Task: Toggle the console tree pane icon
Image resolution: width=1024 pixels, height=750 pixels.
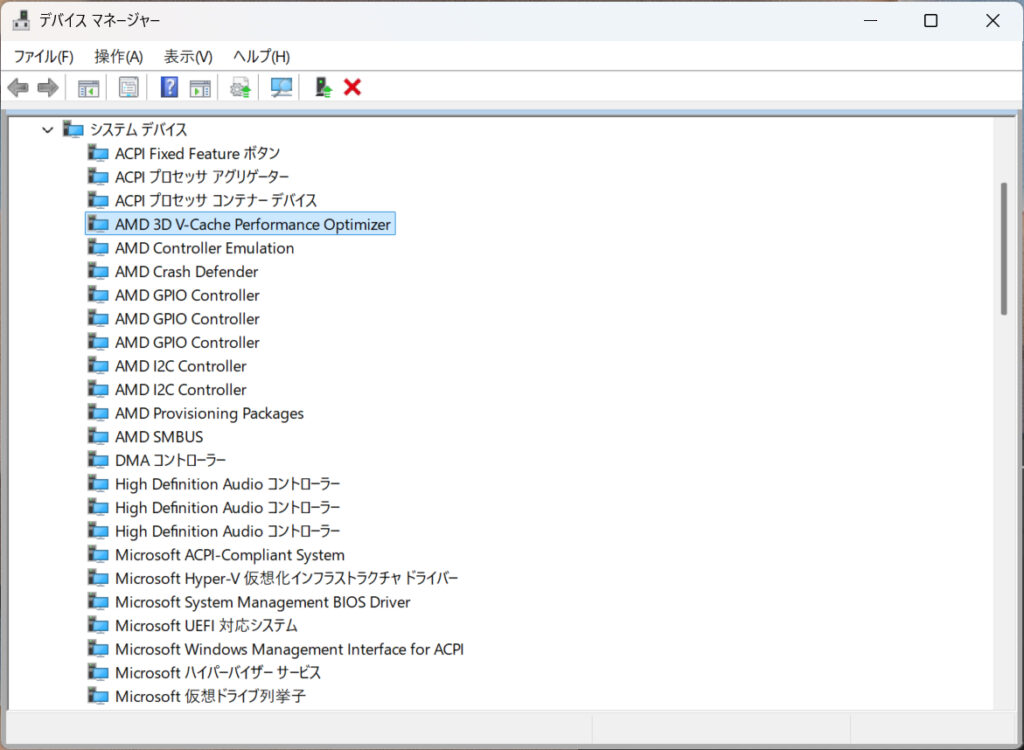Action: [88, 88]
